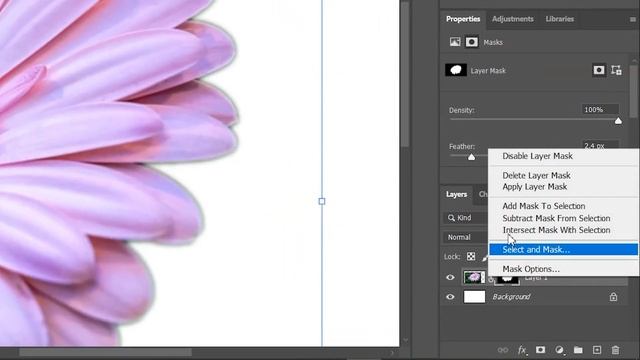640x360 pixels.
Task: Click the vertical canvas scrollbar
Action: 405,73
